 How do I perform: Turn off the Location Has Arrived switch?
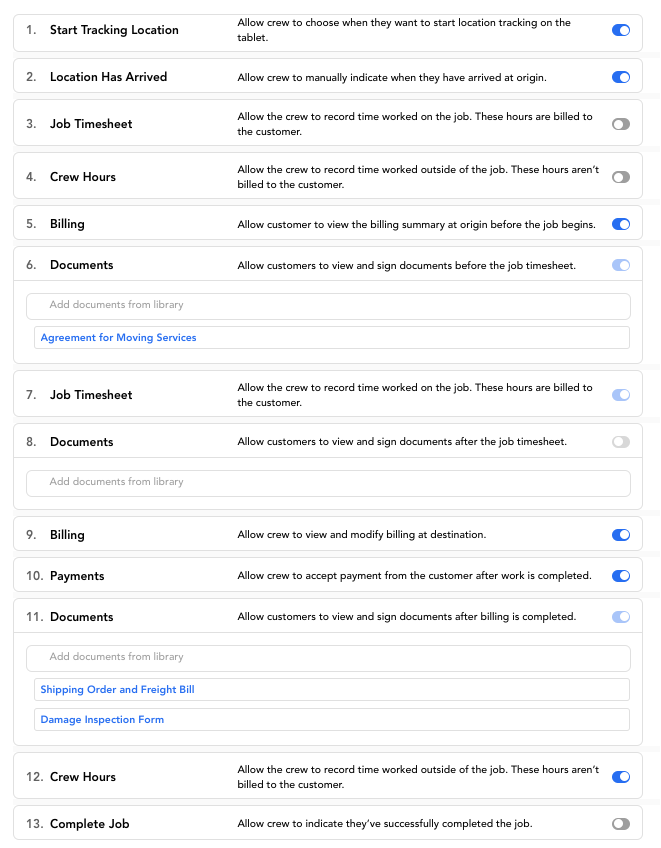point(620,77)
